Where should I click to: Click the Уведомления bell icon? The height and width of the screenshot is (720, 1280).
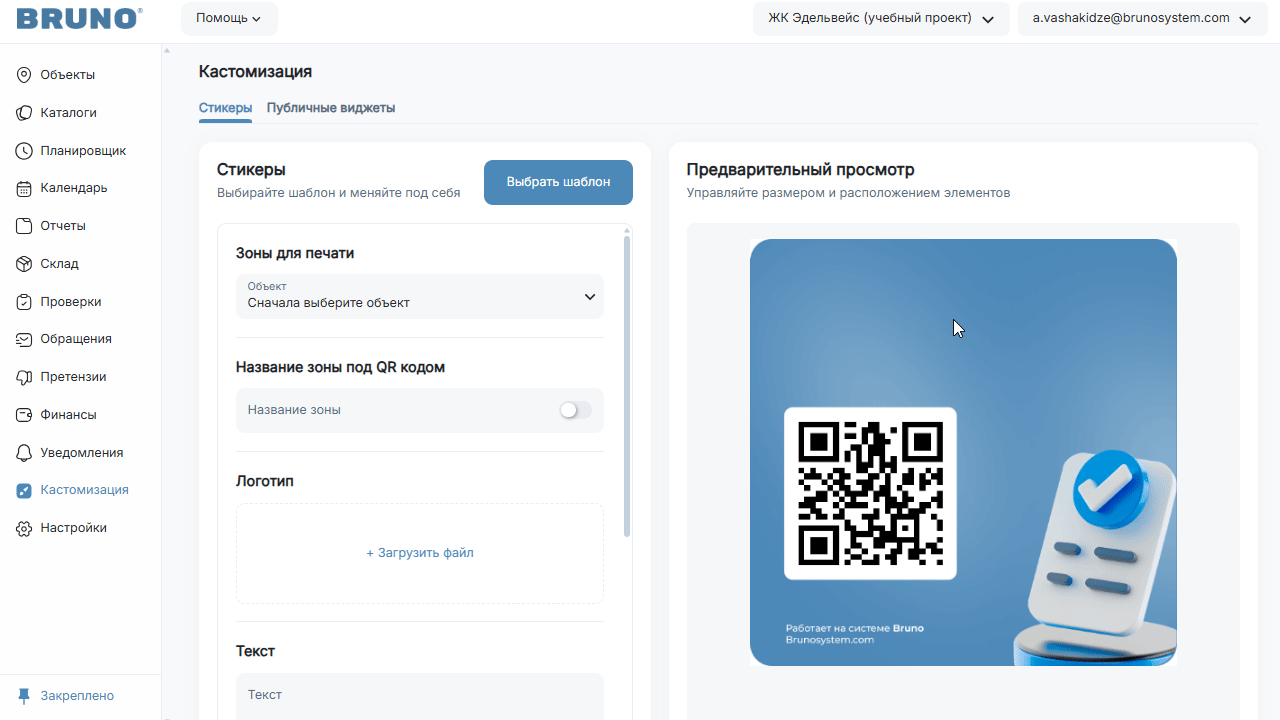(24, 453)
